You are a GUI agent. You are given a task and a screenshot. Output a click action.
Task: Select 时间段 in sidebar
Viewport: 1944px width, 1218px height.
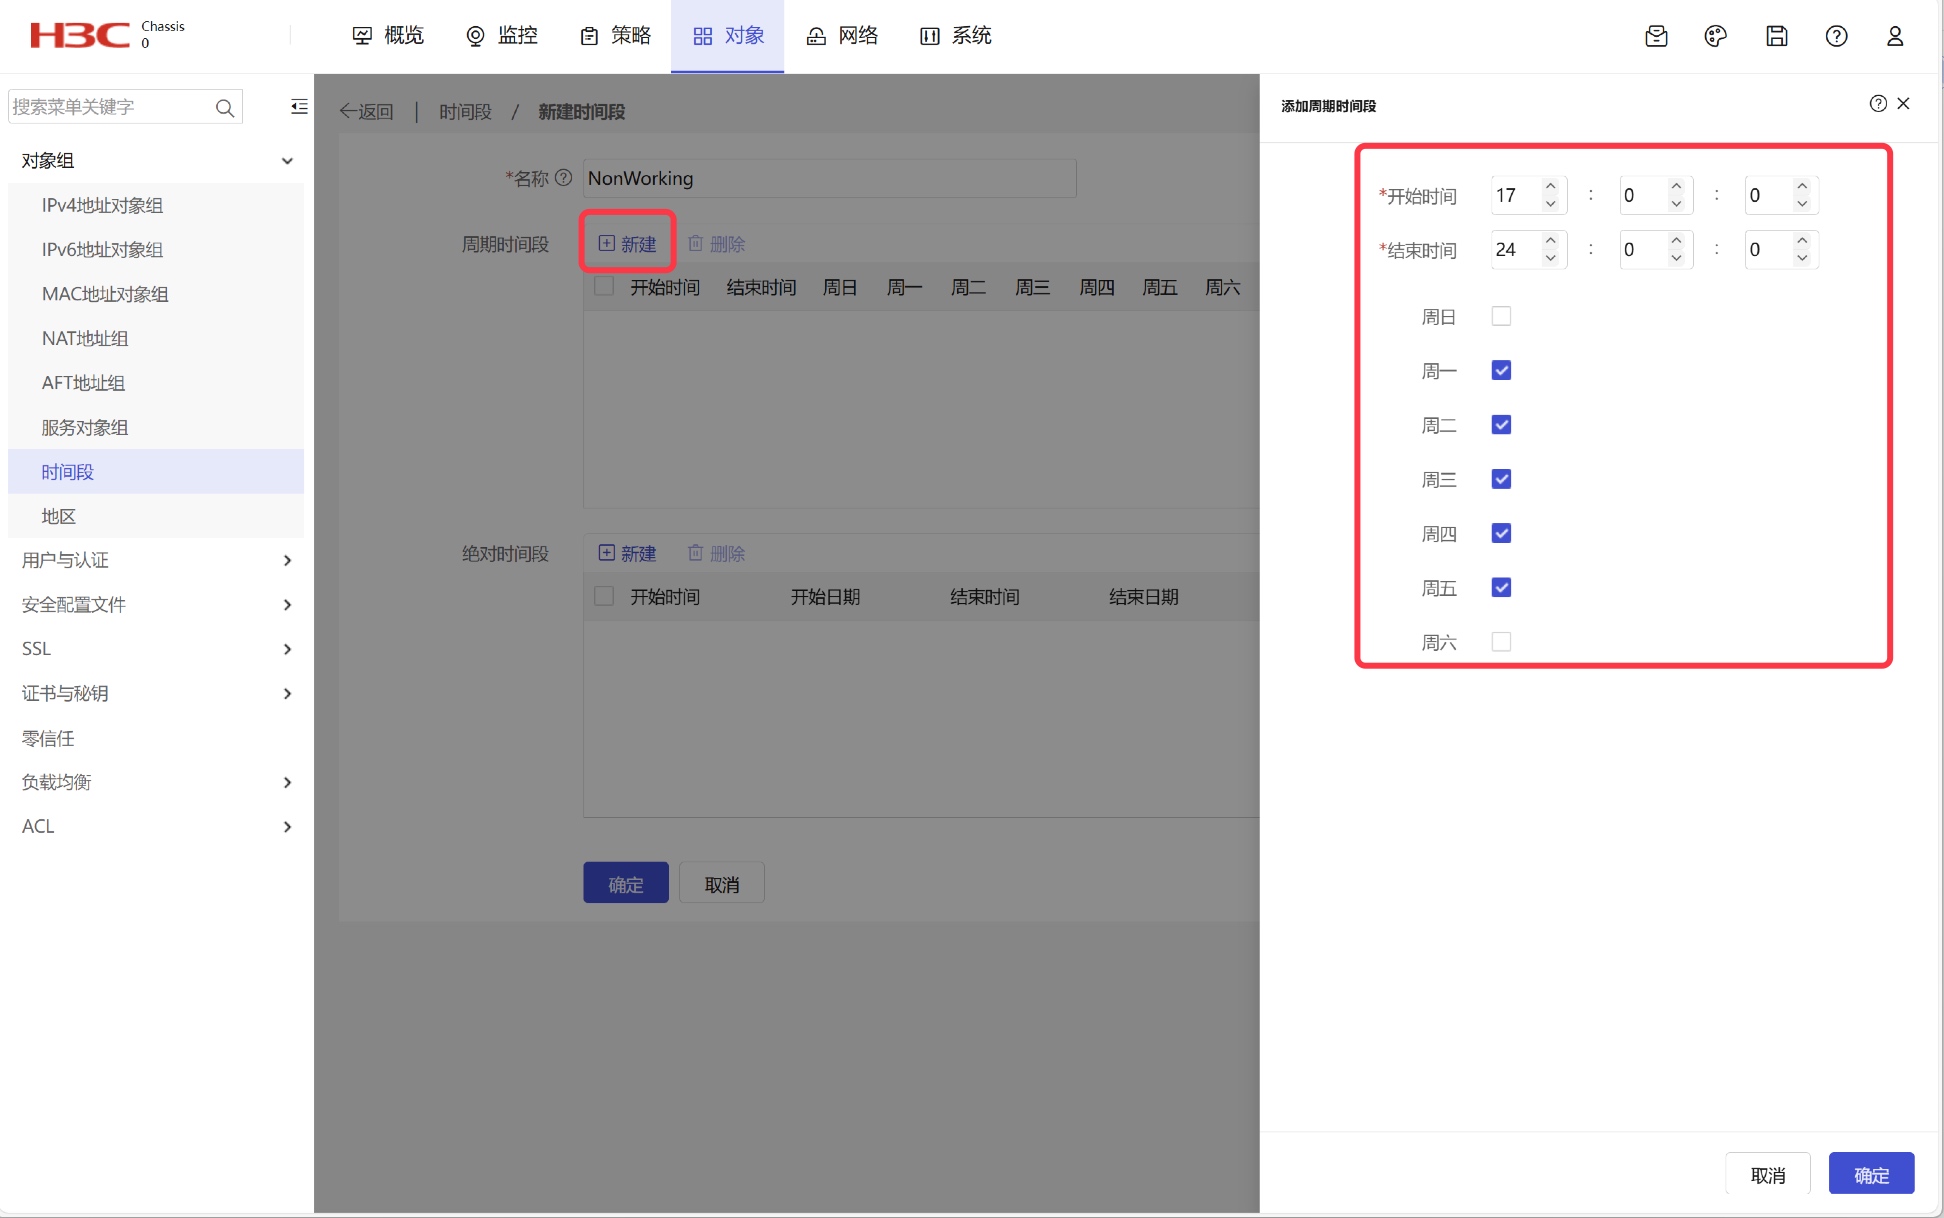tap(156, 472)
